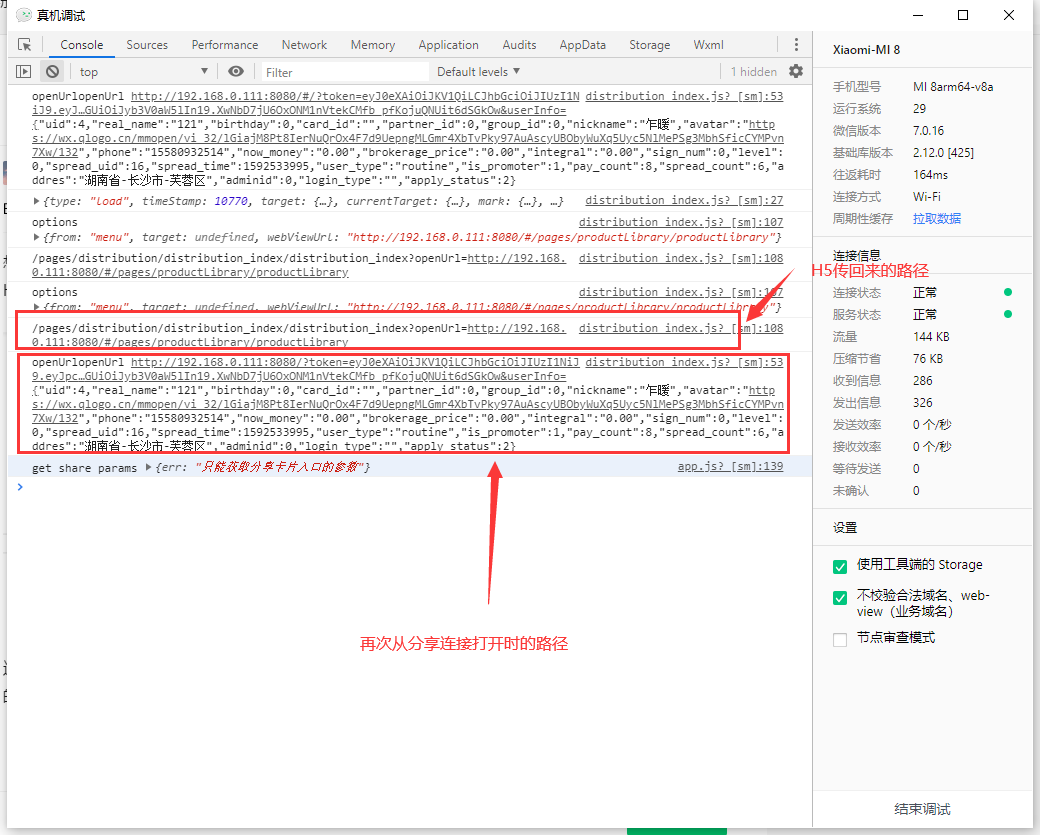The image size is (1040, 835).
Task: Click the Xiaomi-MI 8 device name
Action: pos(866,50)
